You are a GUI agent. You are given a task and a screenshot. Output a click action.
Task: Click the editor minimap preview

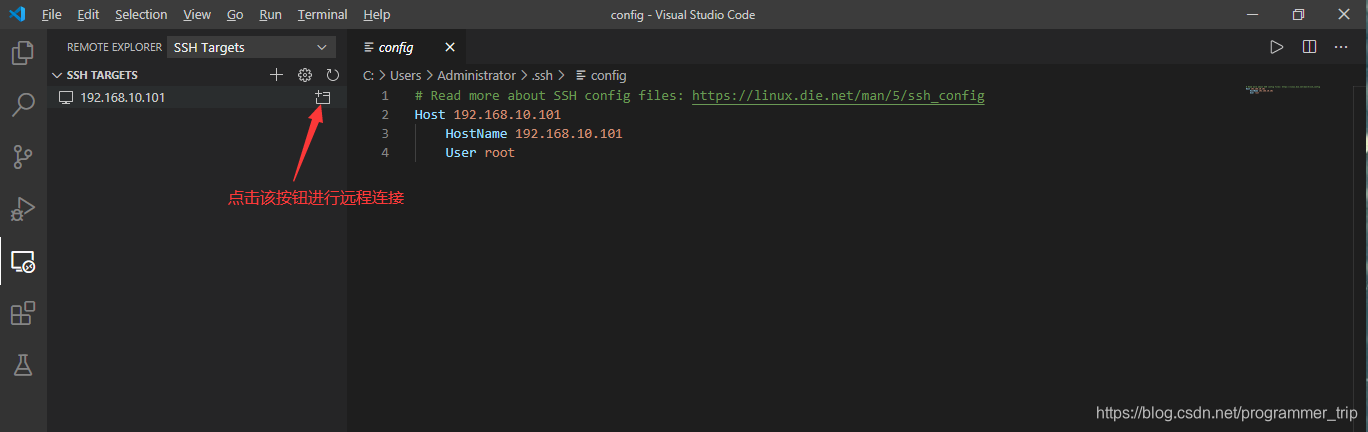1283,89
